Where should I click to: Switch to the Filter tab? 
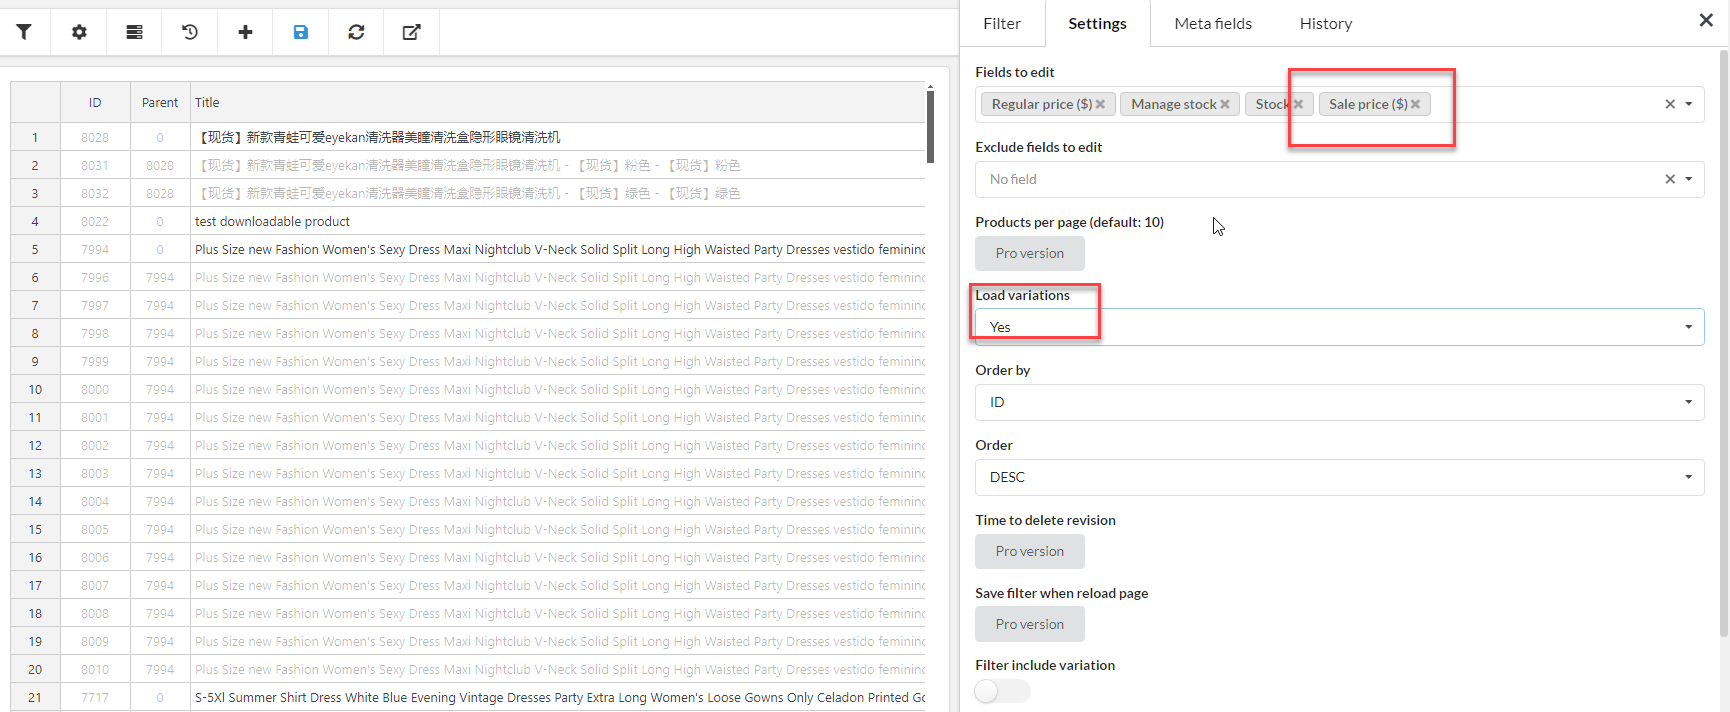[x=1002, y=23]
